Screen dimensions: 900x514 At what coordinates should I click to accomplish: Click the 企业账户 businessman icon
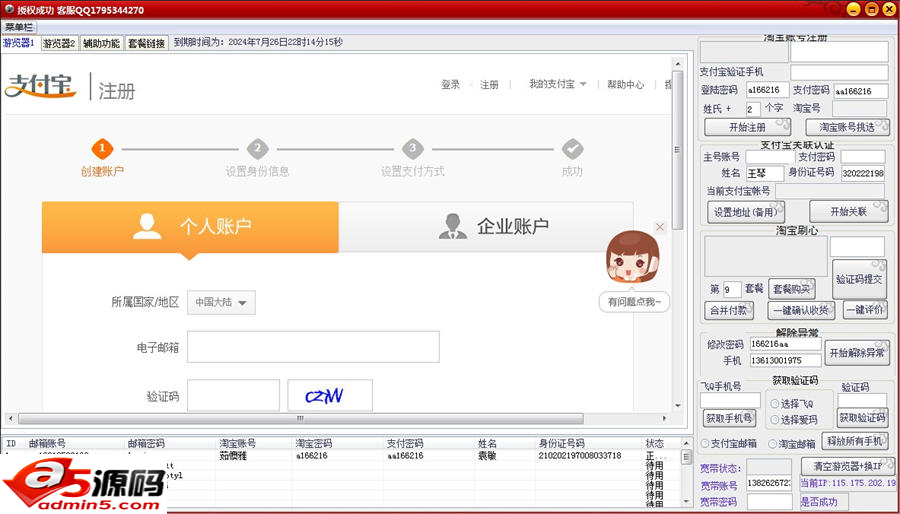click(453, 227)
